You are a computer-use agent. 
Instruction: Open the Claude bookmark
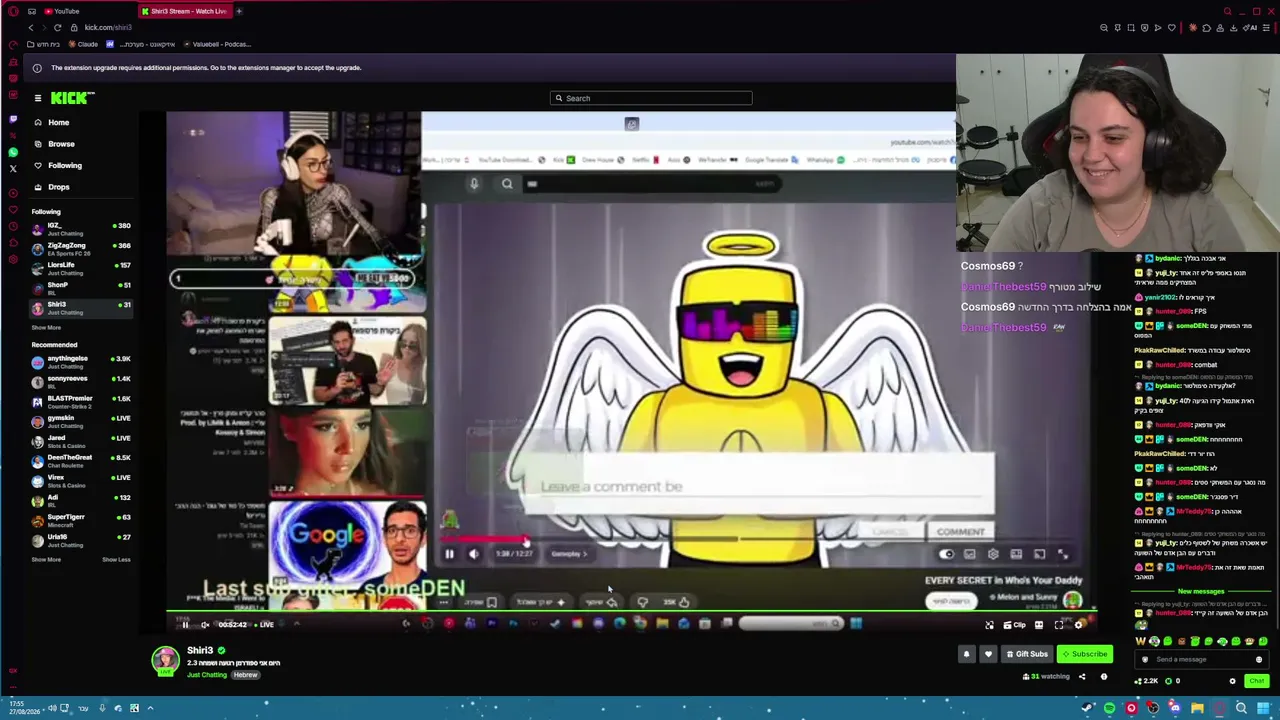pos(84,44)
